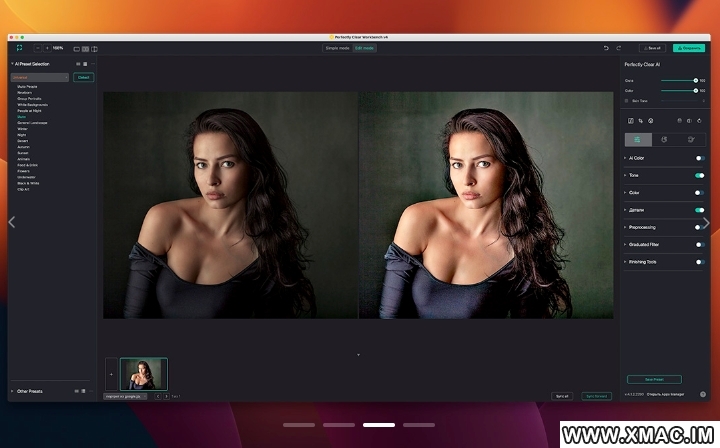Toggle AI Color switch
Viewport: 720px width, 448px height.
(700, 158)
